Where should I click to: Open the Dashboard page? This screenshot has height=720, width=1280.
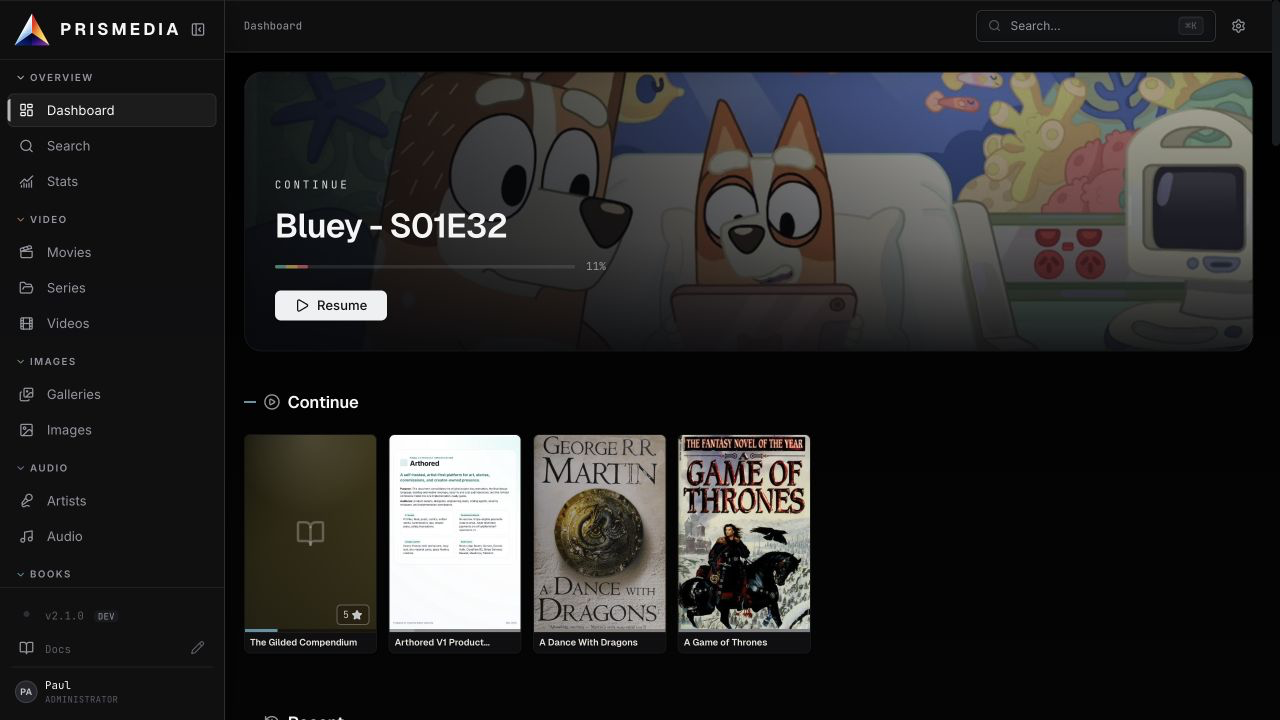[112, 110]
